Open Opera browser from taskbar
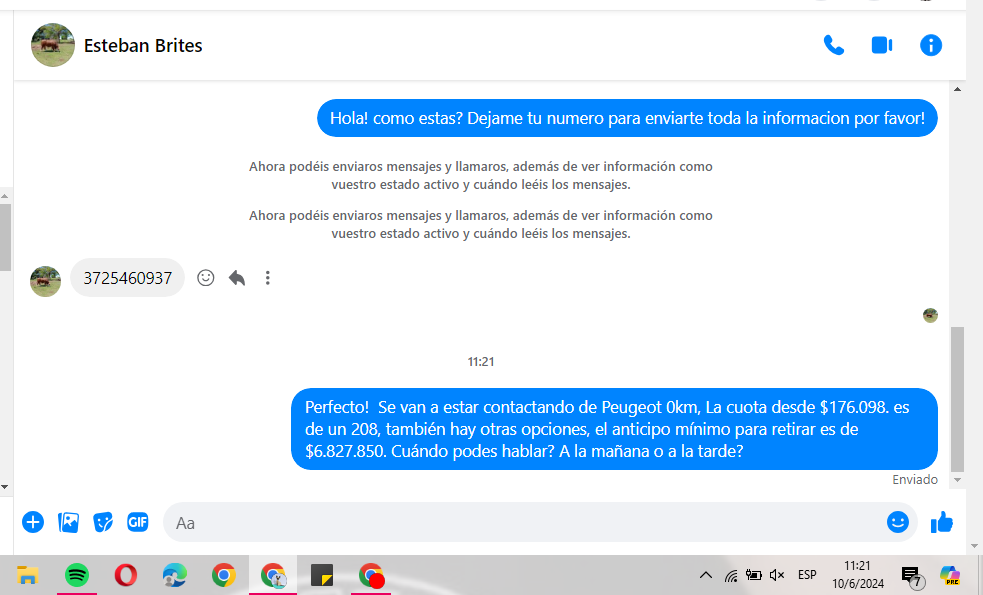The image size is (983, 595). [126, 575]
